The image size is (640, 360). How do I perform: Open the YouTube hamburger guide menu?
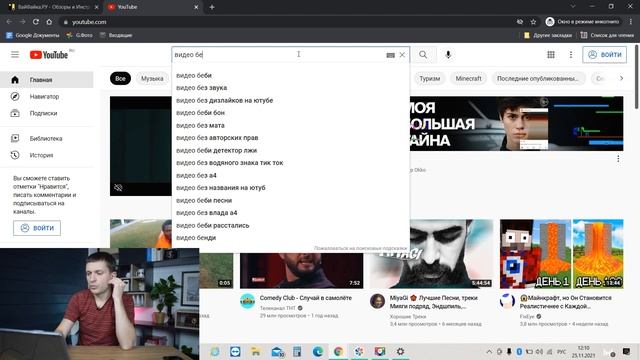(x=15, y=54)
